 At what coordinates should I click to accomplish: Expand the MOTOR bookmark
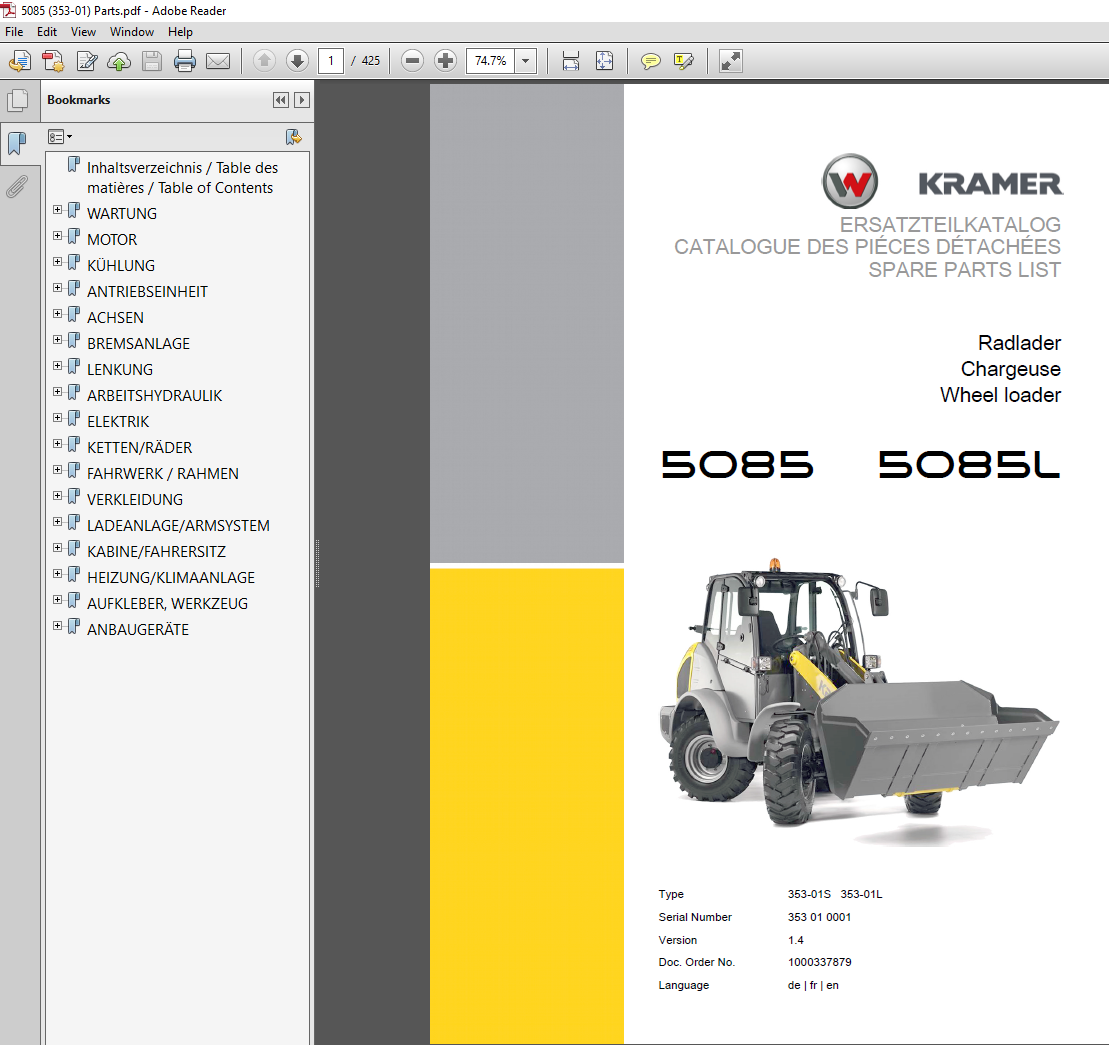coord(58,236)
